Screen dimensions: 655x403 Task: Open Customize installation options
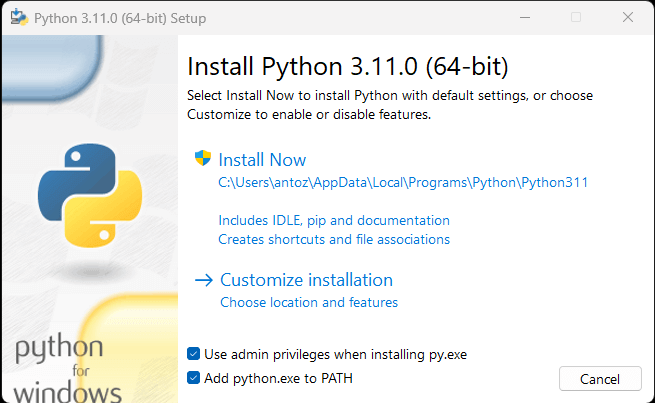[x=307, y=280]
